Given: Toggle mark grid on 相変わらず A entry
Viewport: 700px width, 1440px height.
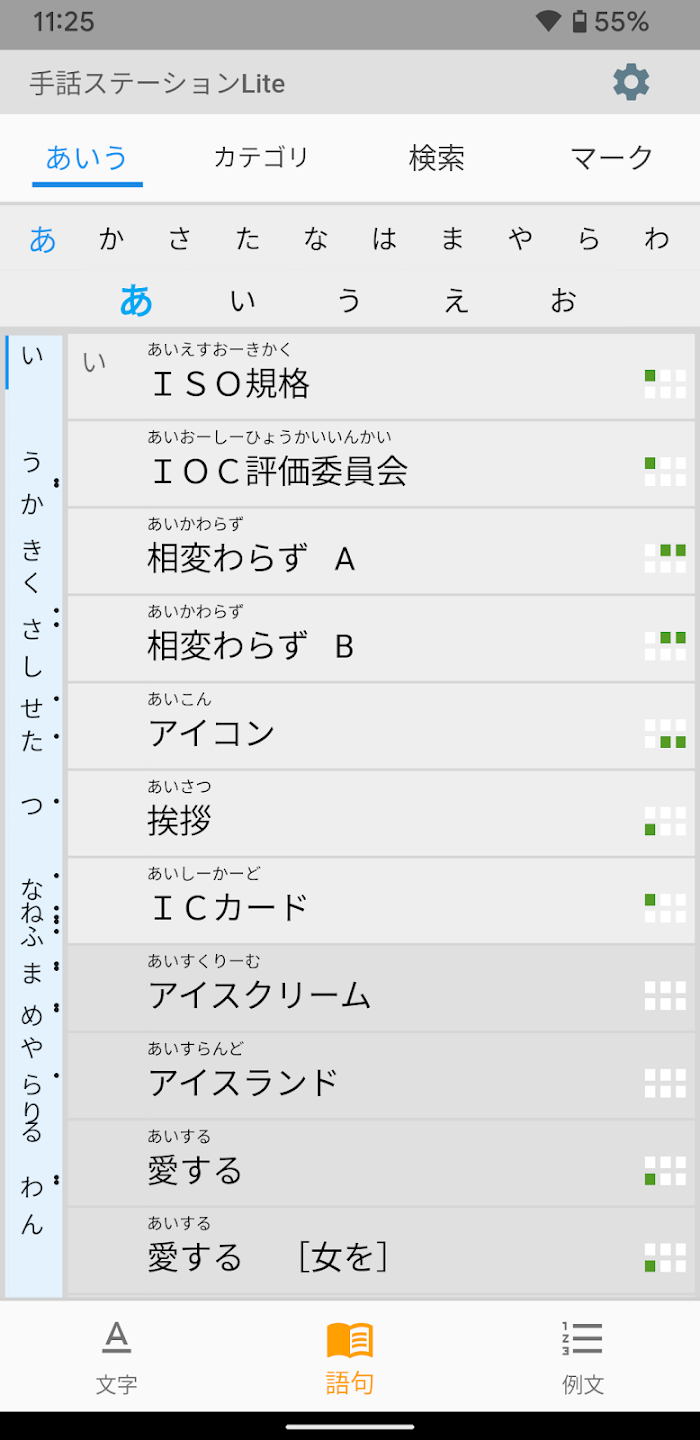Looking at the screenshot, I should 665,558.
